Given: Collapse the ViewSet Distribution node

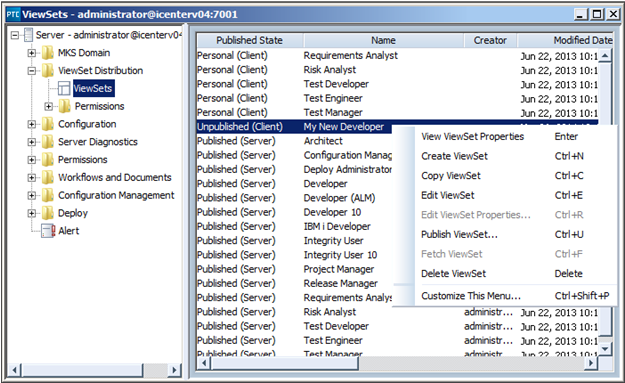Looking at the screenshot, I should (x=31, y=71).
